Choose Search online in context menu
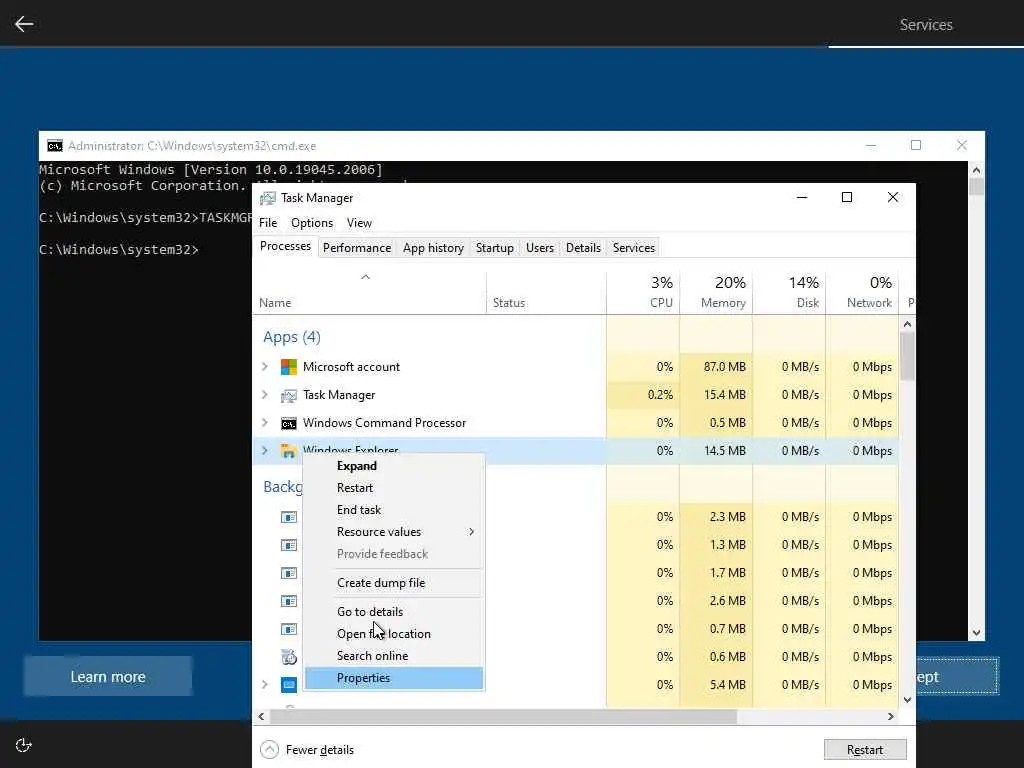 [394, 656]
